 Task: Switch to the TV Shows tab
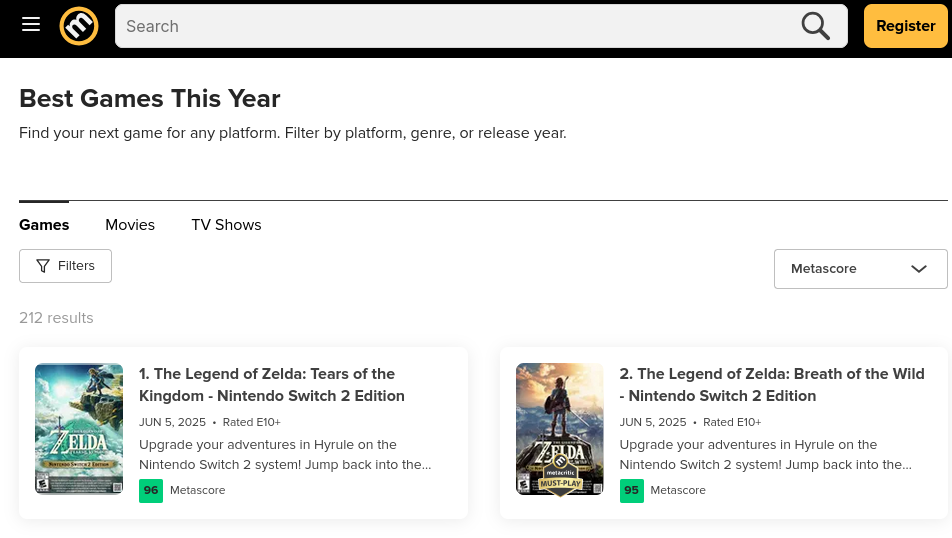click(226, 225)
